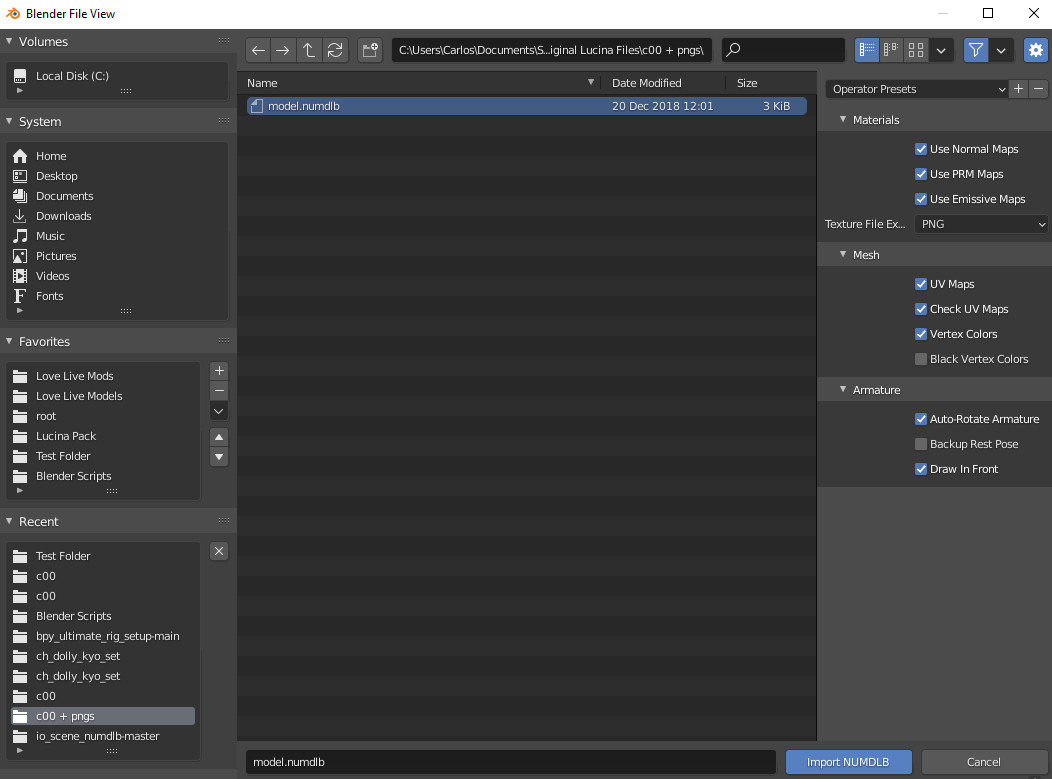Collapse the Armature section
The image size is (1052, 779).
843,389
